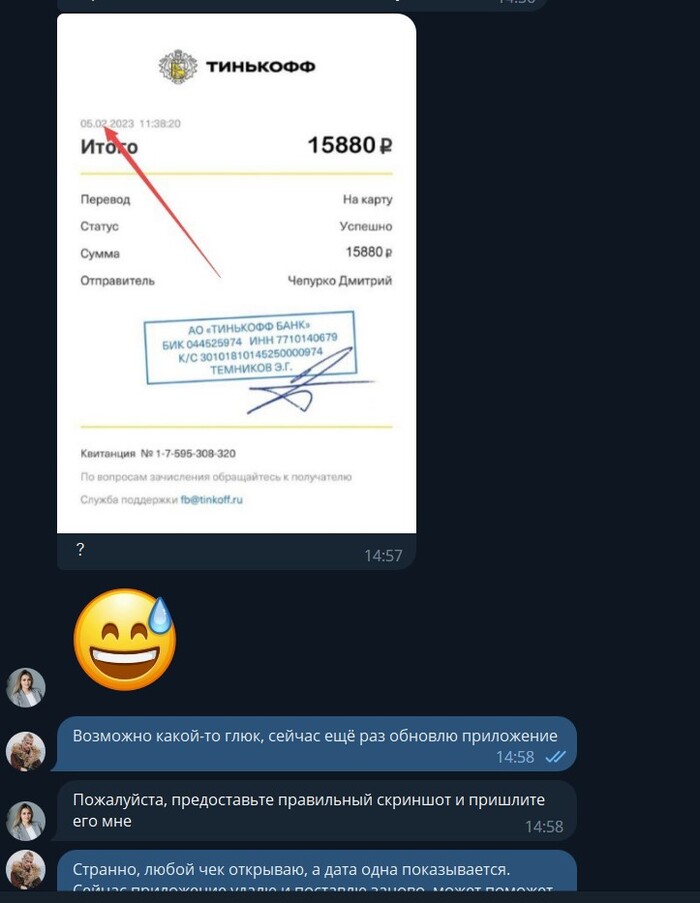The image size is (700, 903).
Task: Open the fb@tinkoff.ru support link
Action: click(212, 499)
